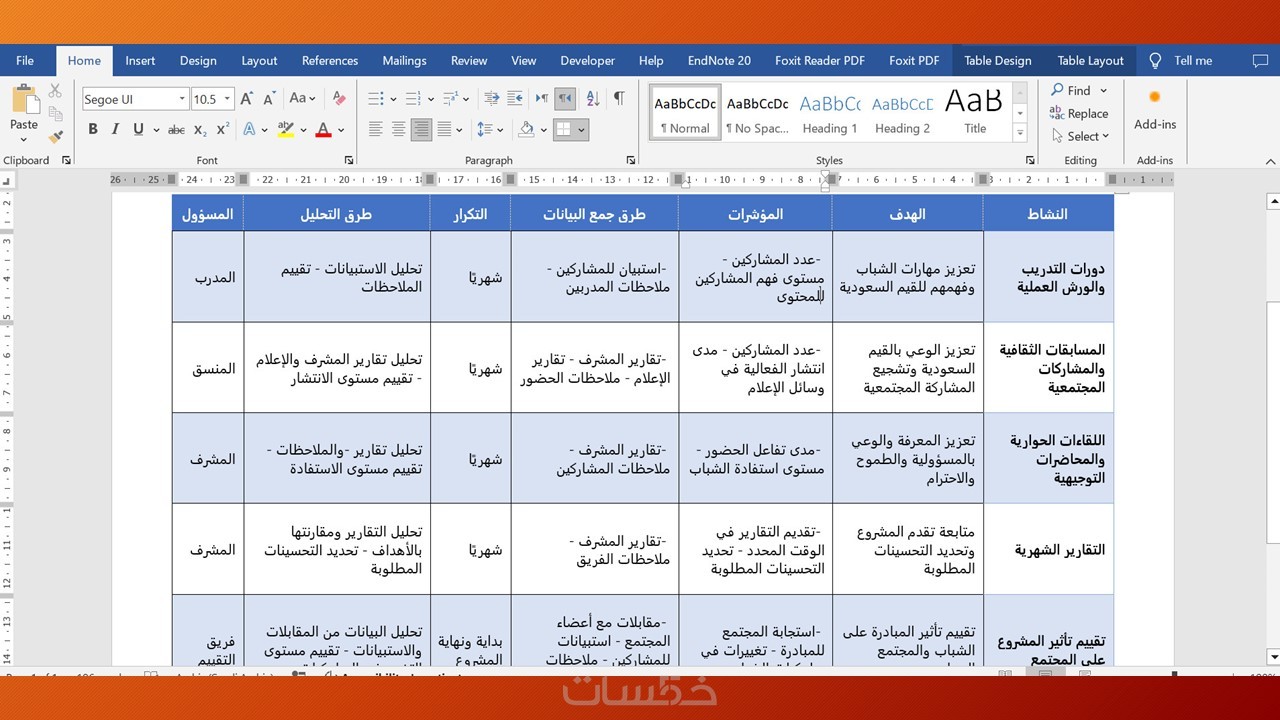
Task: Apply superscript formatting
Action: (x=223, y=129)
